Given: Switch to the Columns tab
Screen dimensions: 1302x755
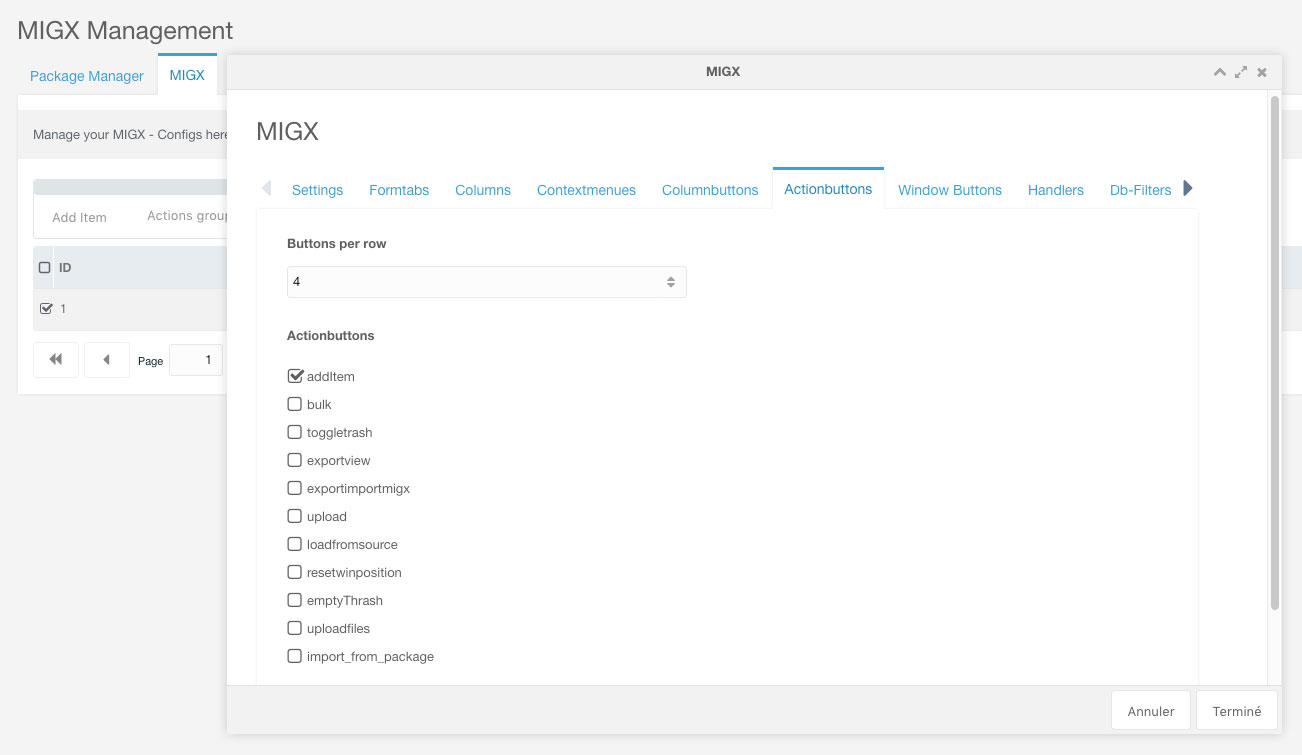Looking at the screenshot, I should (483, 190).
